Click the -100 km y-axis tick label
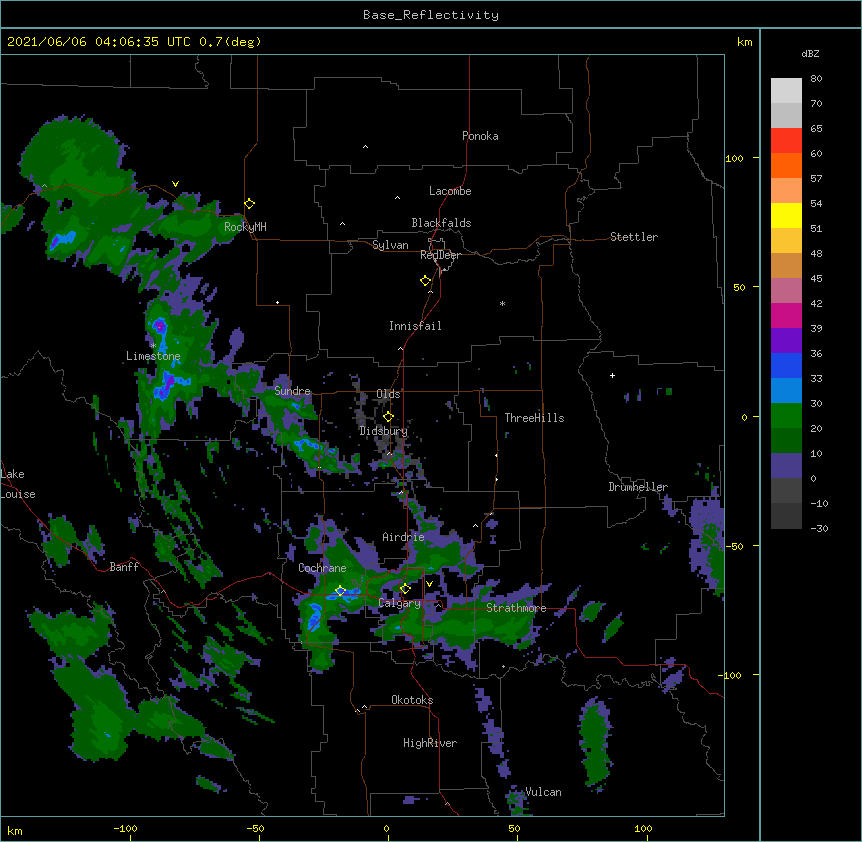 [x=731, y=675]
